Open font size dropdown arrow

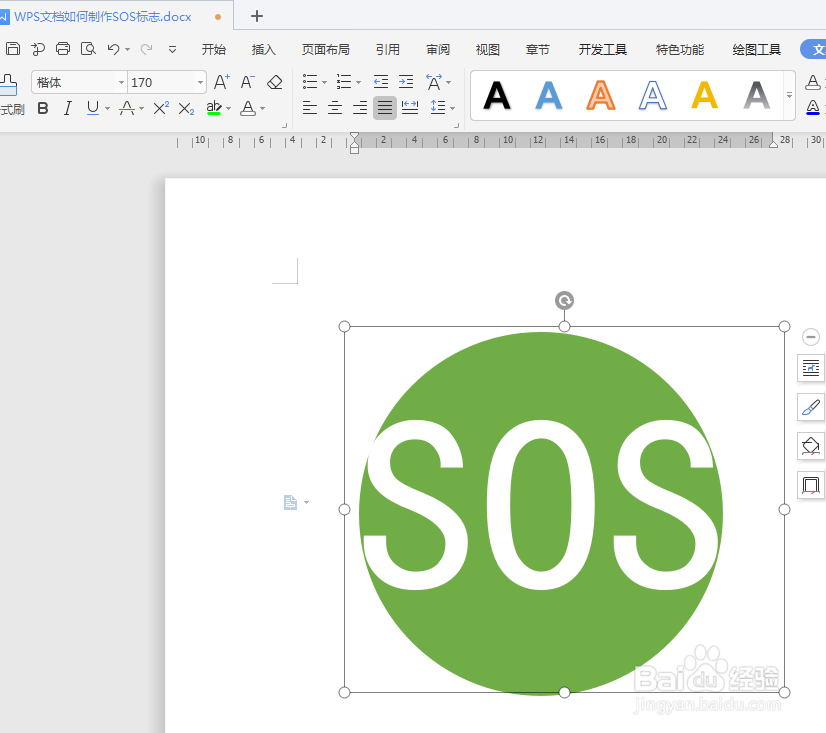coord(200,82)
